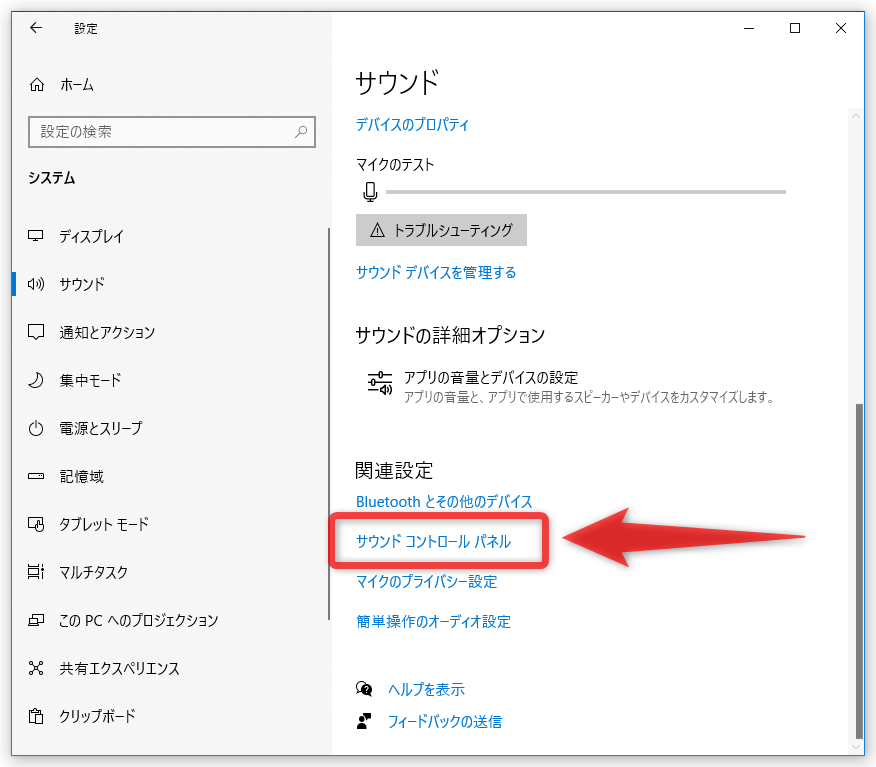The width and height of the screenshot is (876, 767).
Task: Select the 通知とアクション icon
Action: [x=36, y=332]
